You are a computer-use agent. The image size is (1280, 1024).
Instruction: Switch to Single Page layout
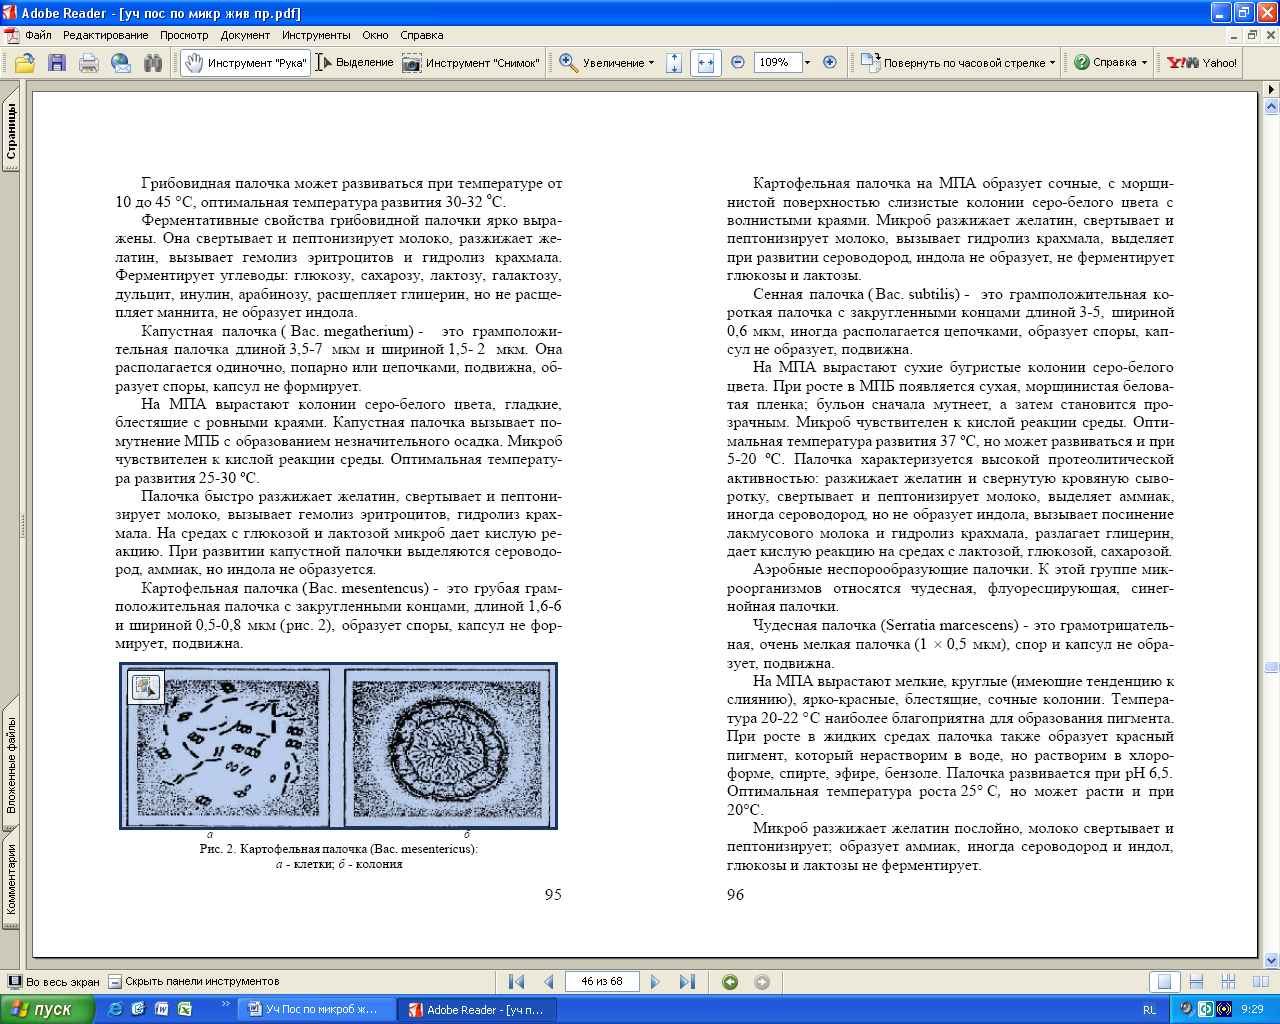click(1164, 982)
